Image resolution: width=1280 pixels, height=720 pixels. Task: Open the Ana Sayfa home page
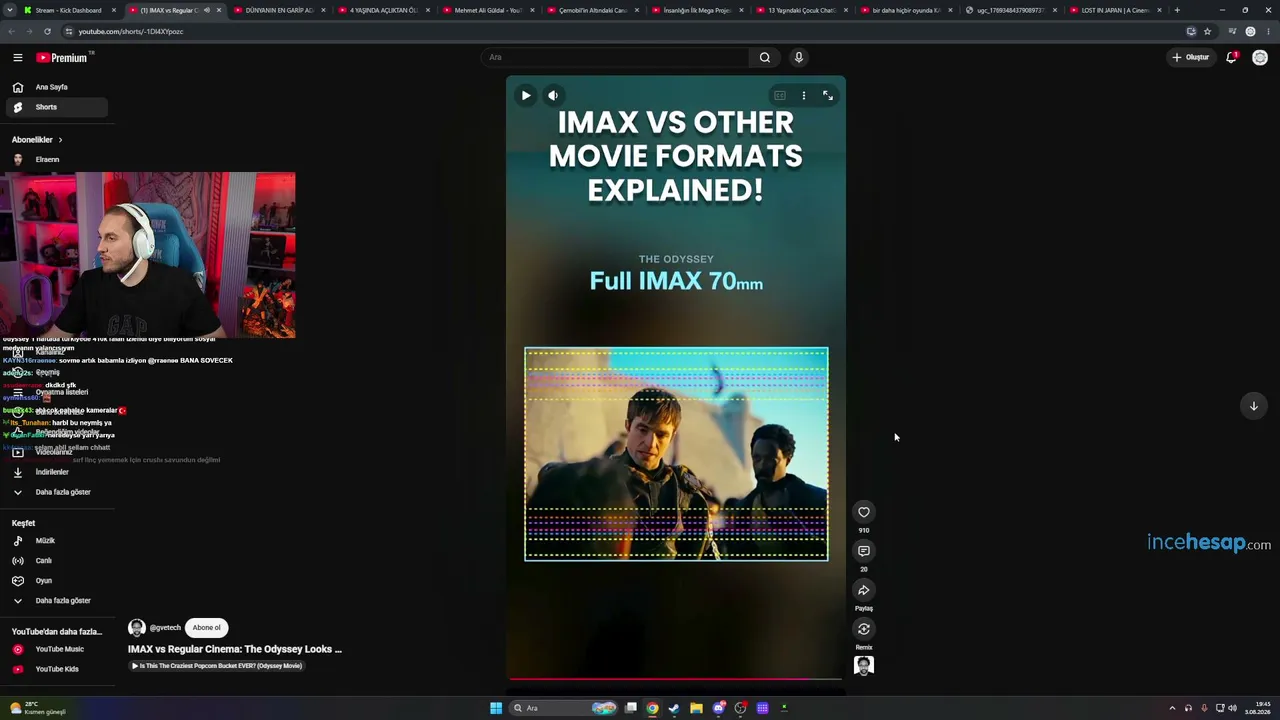click(56, 87)
